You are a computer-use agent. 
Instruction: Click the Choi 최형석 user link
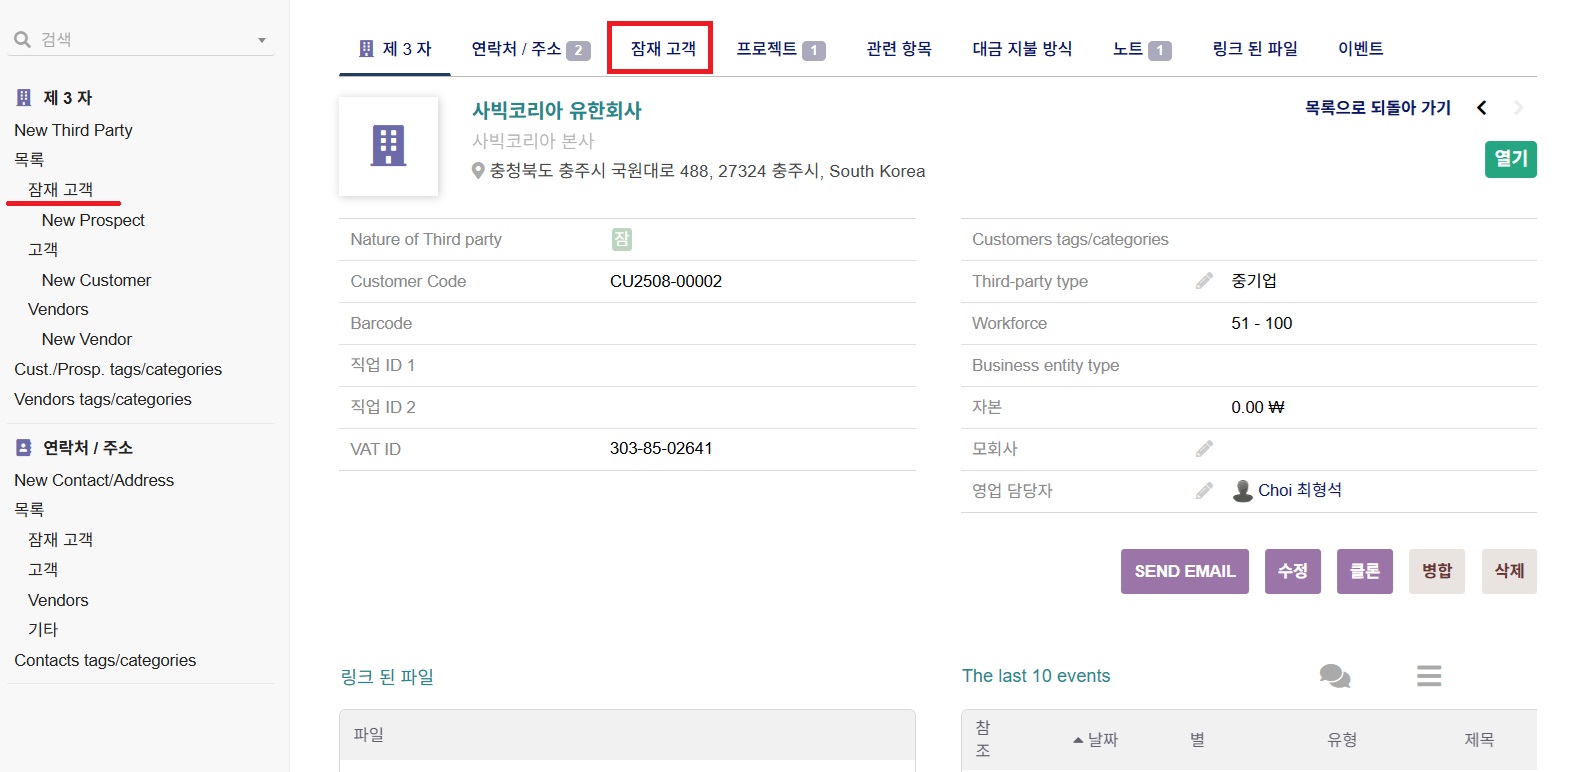1299,490
